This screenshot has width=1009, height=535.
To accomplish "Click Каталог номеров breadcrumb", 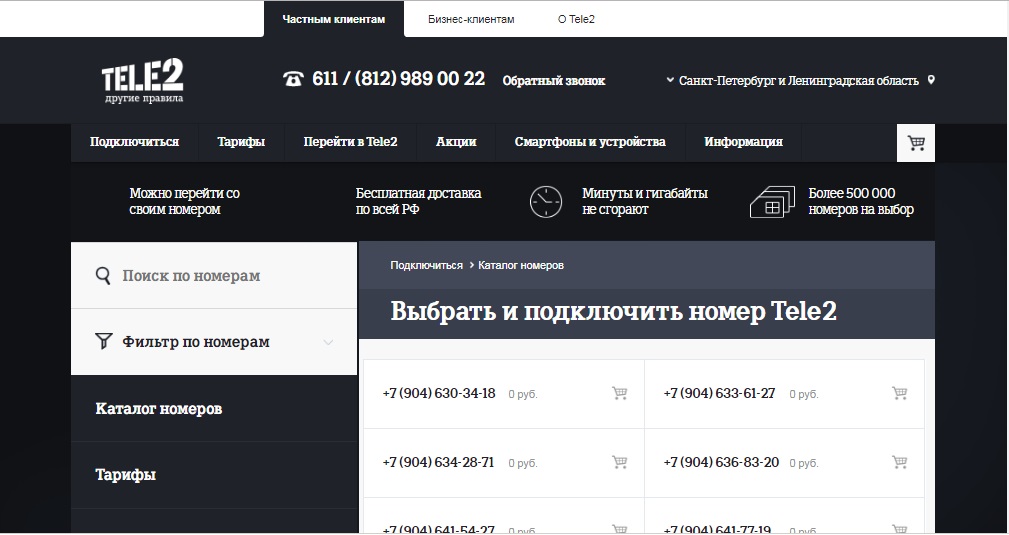I will coord(521,265).
